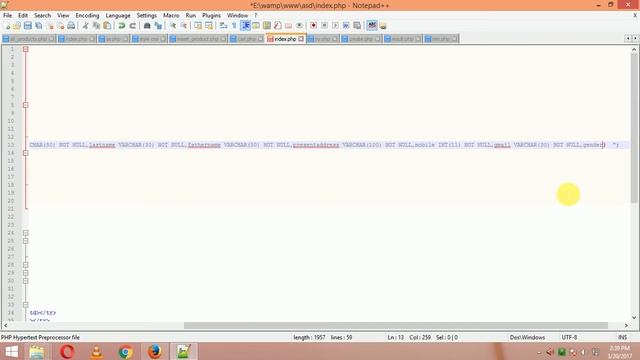Screen dimensions: 640x360
Task: Open Find dialog with binoculars icon
Action: pyautogui.click(x=147, y=26)
